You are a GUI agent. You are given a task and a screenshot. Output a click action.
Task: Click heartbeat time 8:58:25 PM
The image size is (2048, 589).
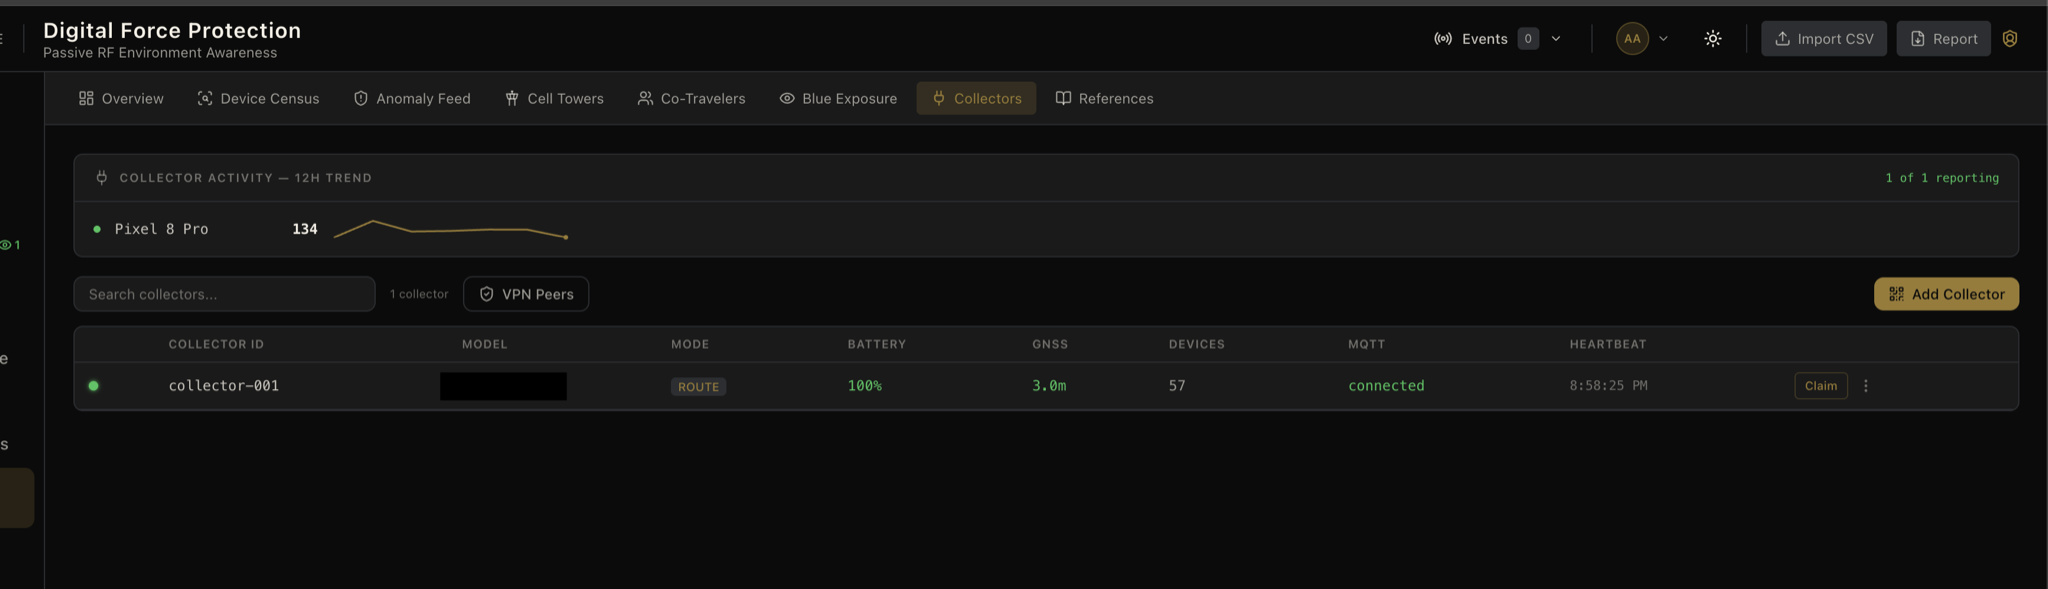[x=1608, y=386]
